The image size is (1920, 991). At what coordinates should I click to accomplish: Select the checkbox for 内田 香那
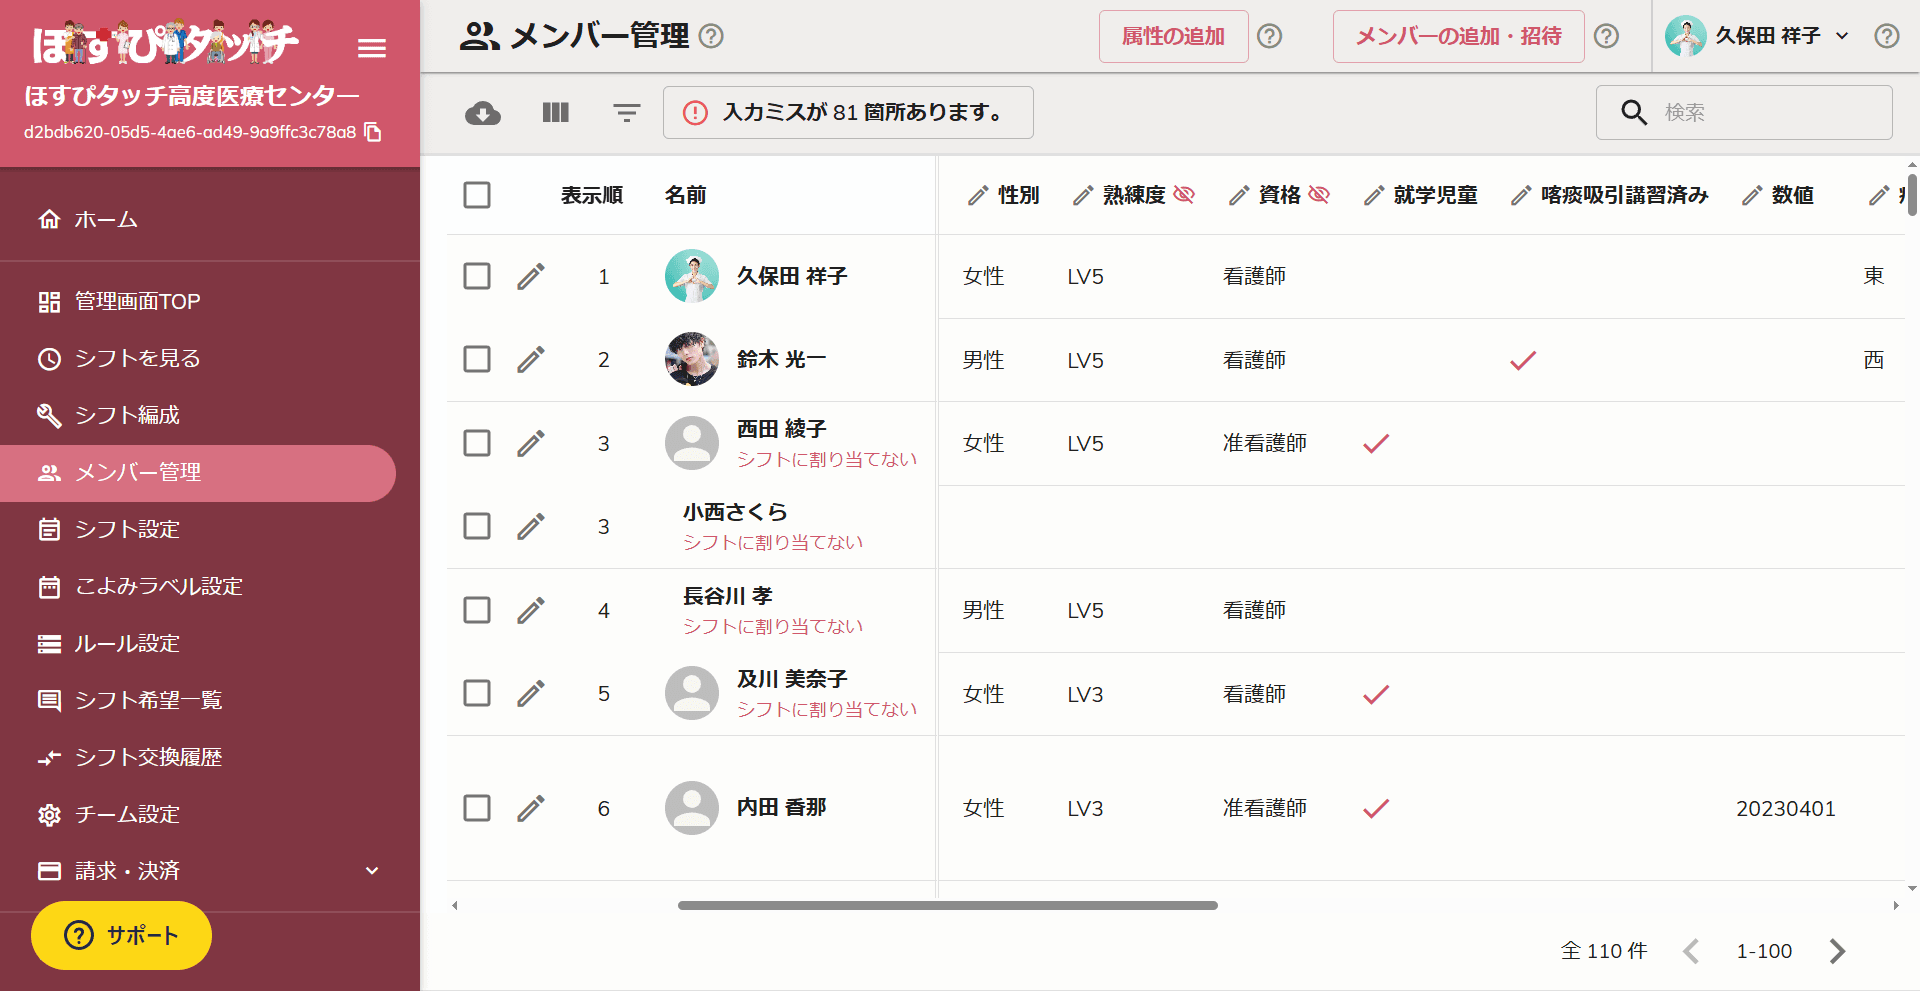pyautogui.click(x=477, y=808)
